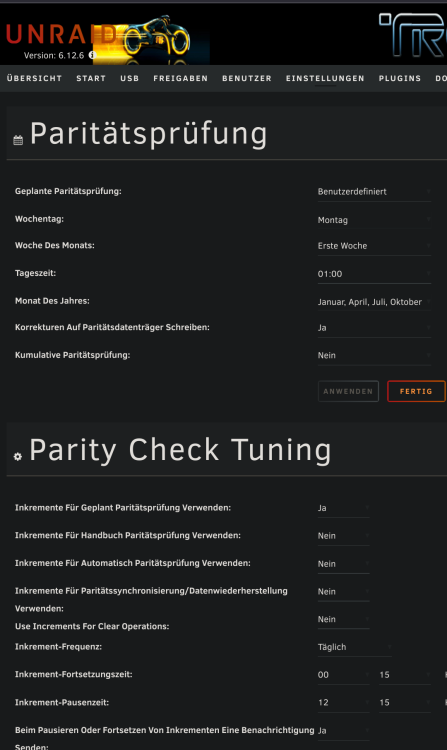447x750 pixels.
Task: Click the FERTIG button
Action: point(416,391)
